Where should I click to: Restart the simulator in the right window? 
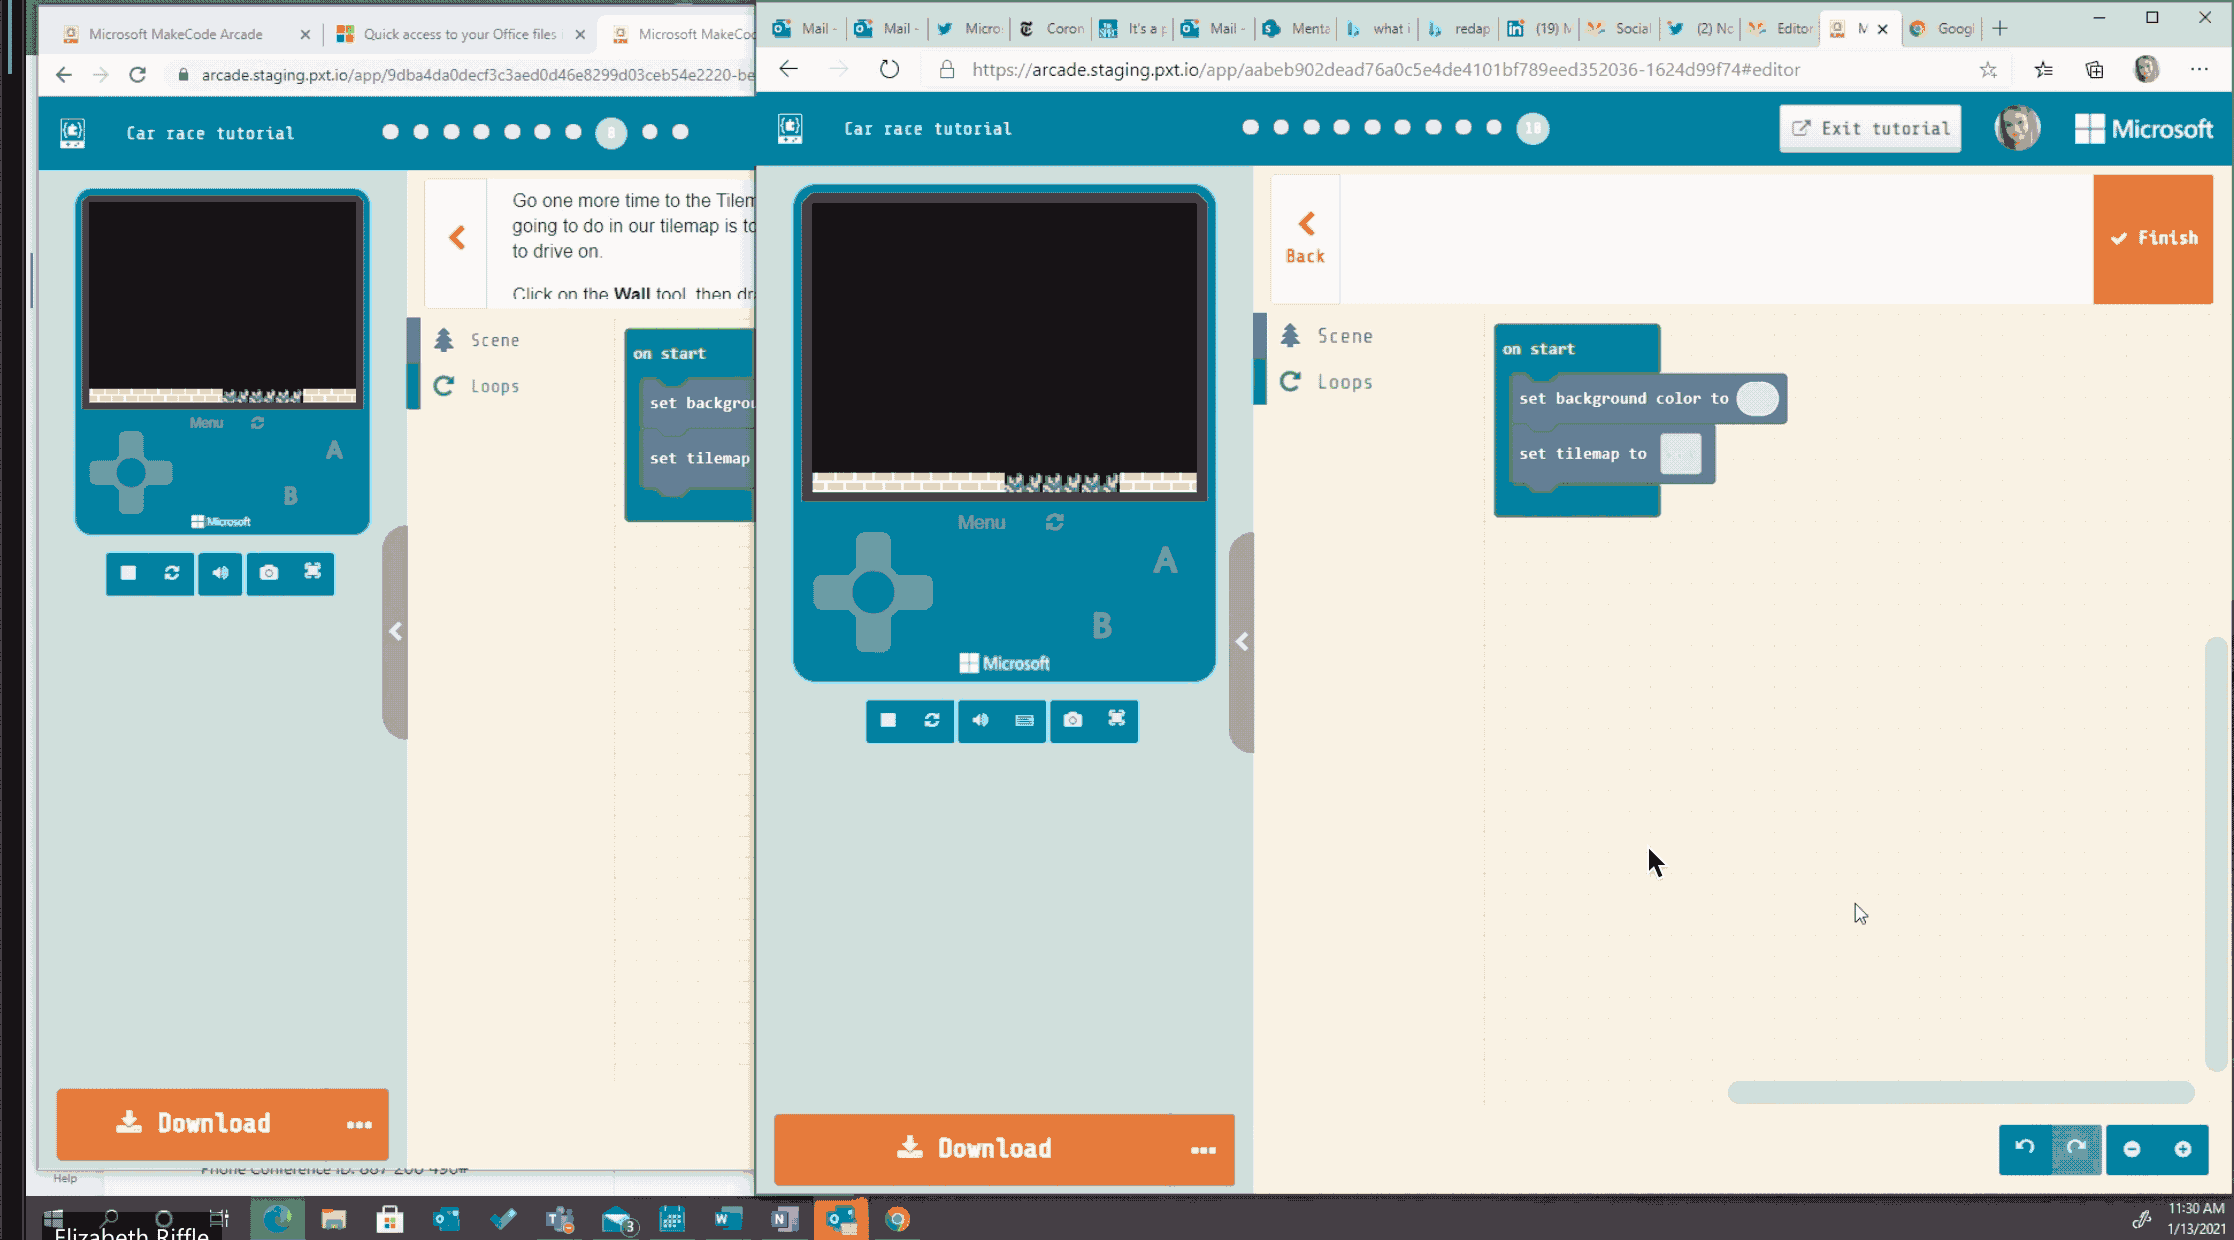click(x=932, y=720)
